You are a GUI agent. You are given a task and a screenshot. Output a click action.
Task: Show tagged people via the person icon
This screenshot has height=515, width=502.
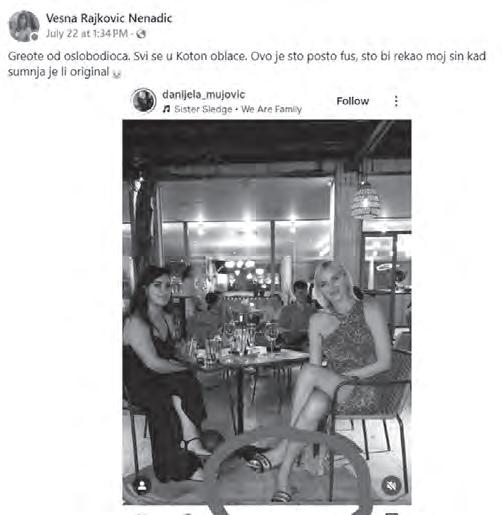tap(142, 486)
